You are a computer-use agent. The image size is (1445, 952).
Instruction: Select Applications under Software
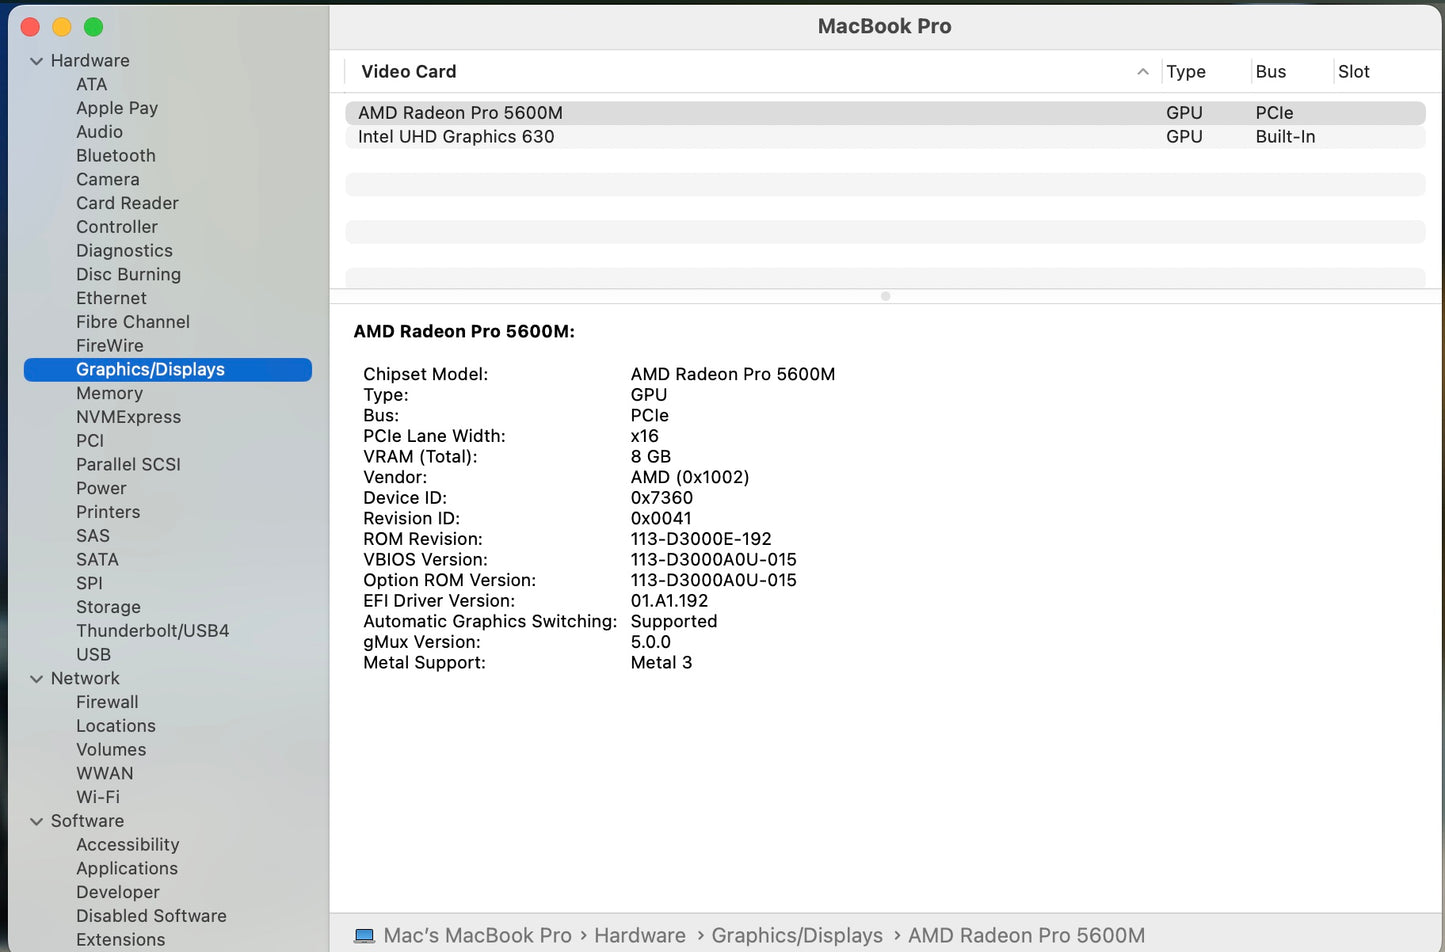(x=127, y=868)
